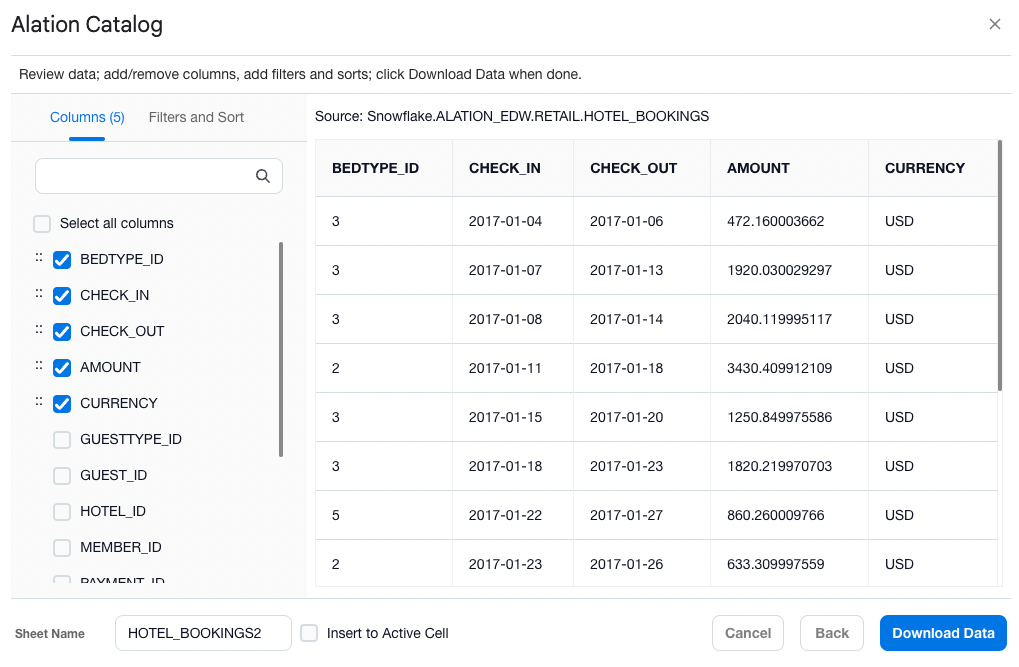The image size is (1019, 667).
Task: Uncheck the CURRENCY column checkbox
Action: pos(62,404)
